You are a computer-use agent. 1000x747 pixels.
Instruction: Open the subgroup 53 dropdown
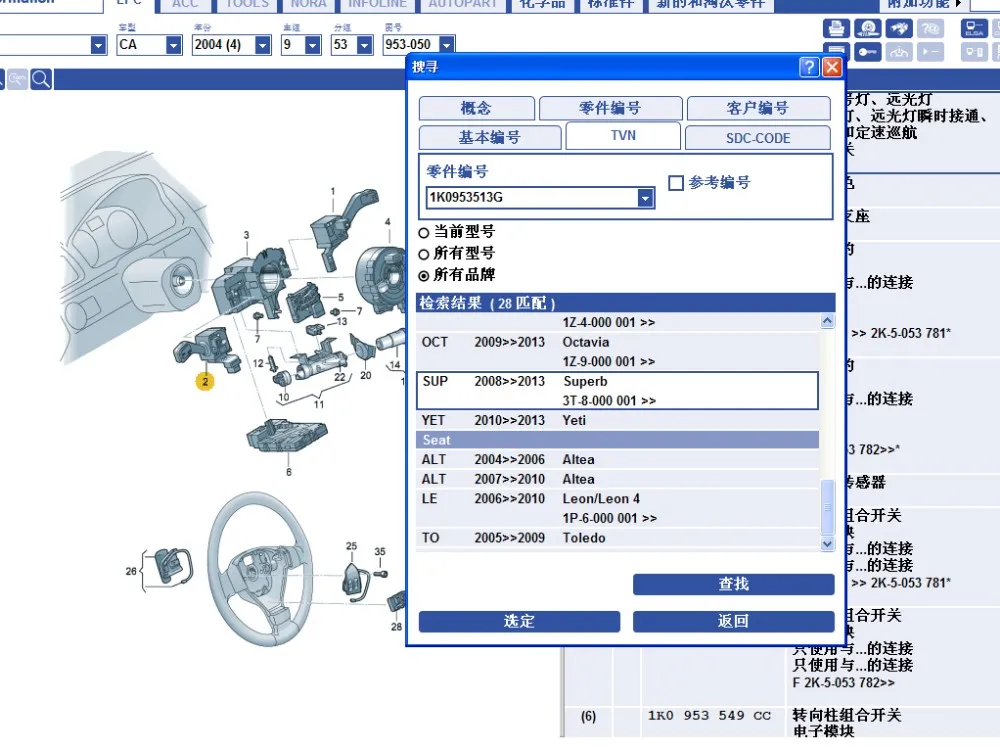pyautogui.click(x=365, y=45)
